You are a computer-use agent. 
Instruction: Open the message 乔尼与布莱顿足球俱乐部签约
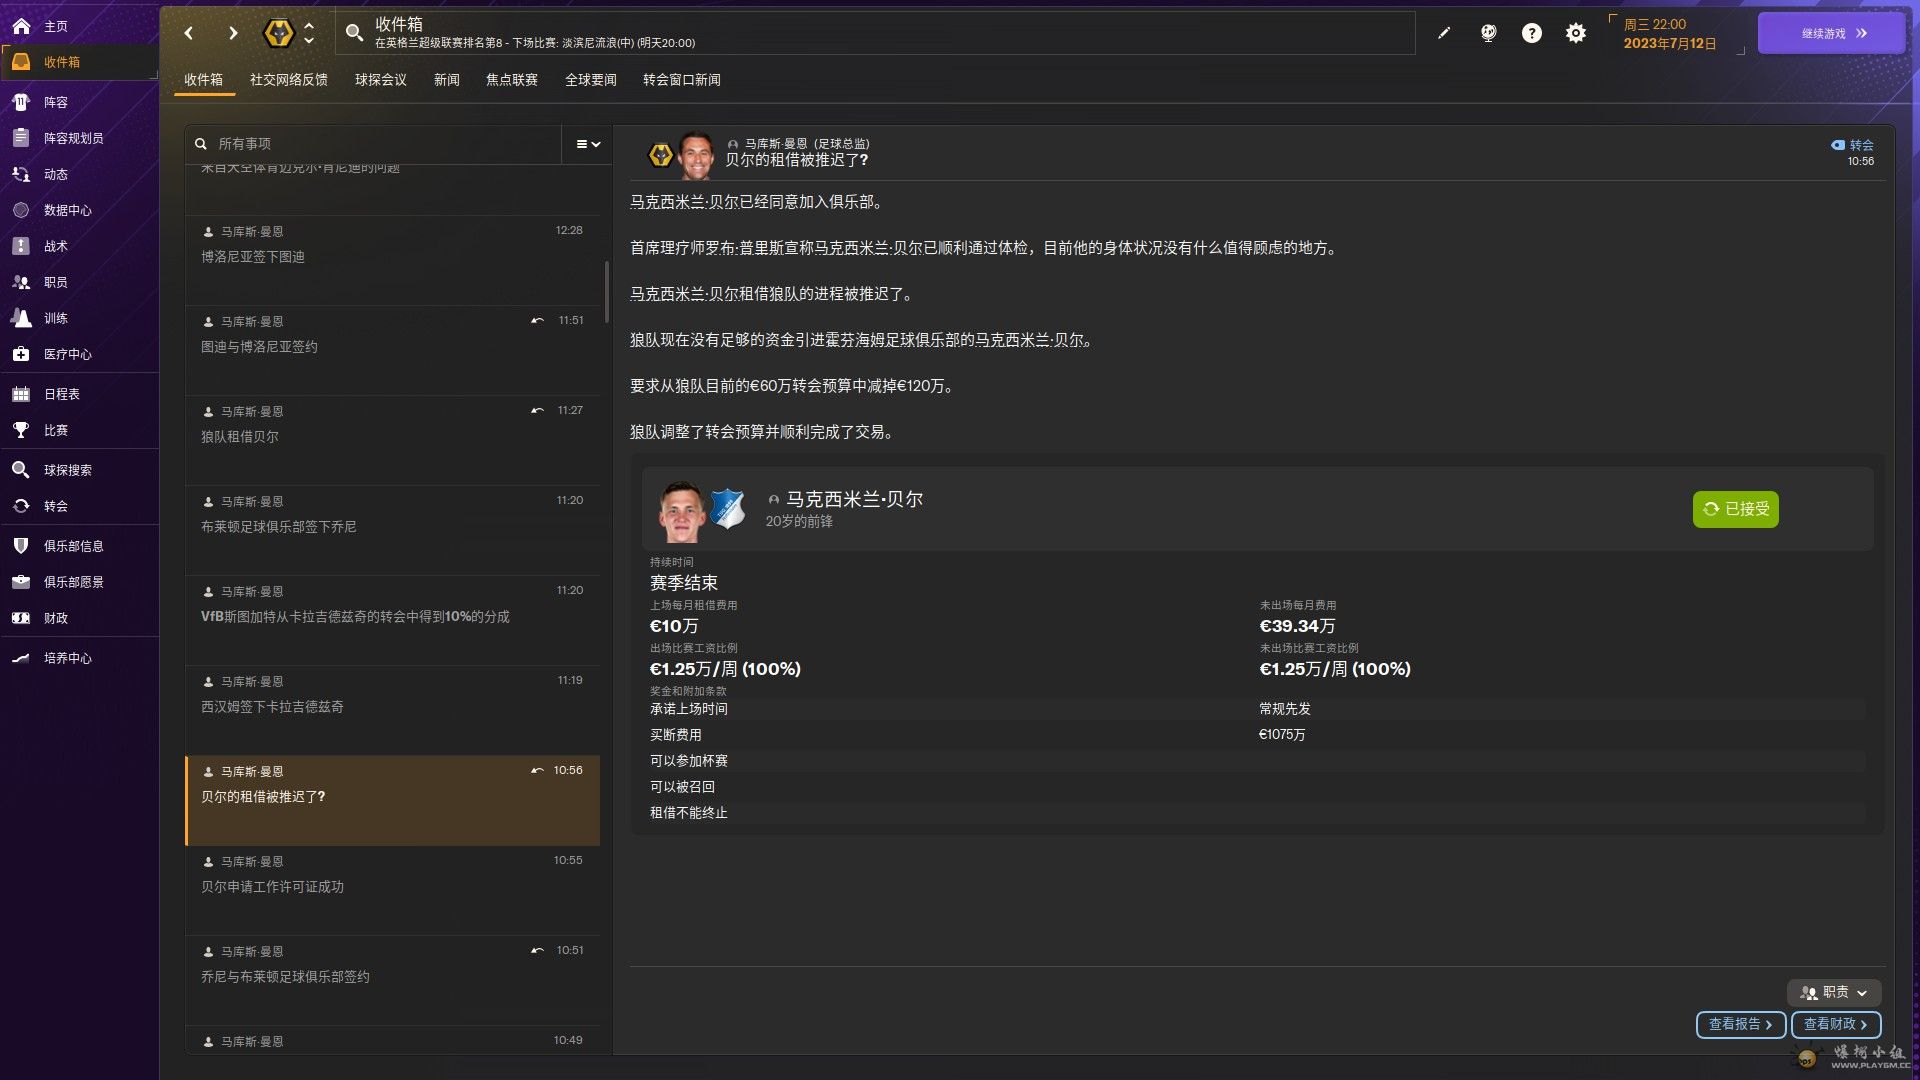pos(392,980)
